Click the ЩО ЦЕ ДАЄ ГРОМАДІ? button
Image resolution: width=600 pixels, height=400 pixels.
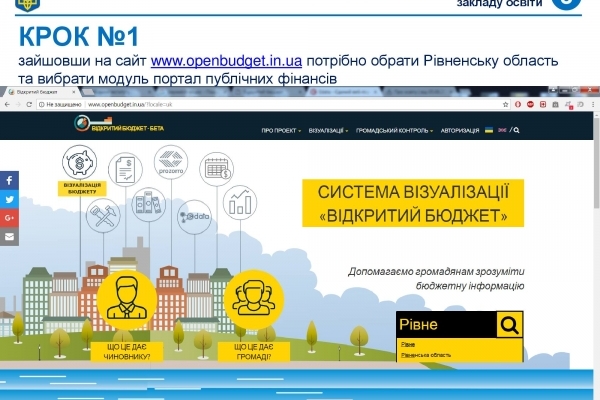pyautogui.click(x=252, y=352)
